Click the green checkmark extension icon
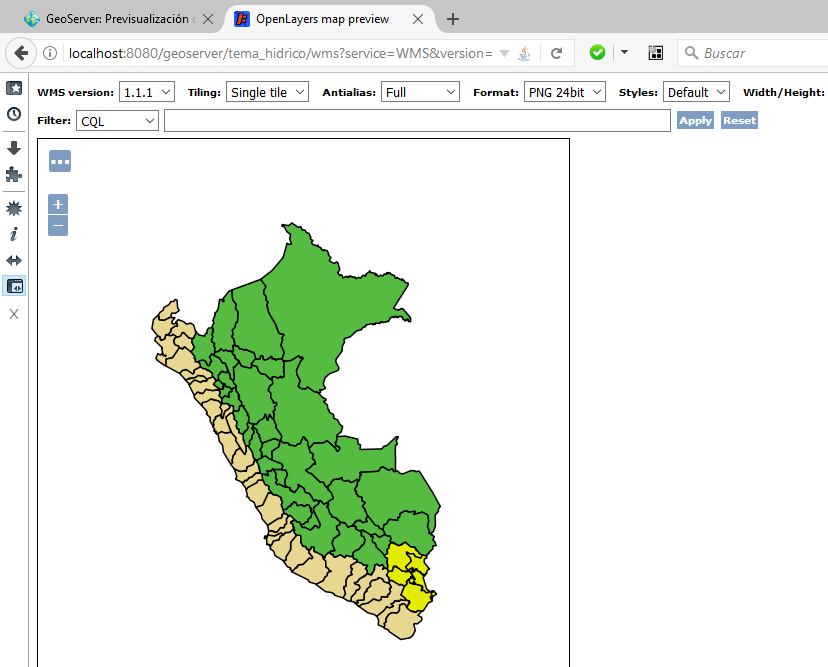This screenshot has width=828, height=667. click(x=597, y=52)
